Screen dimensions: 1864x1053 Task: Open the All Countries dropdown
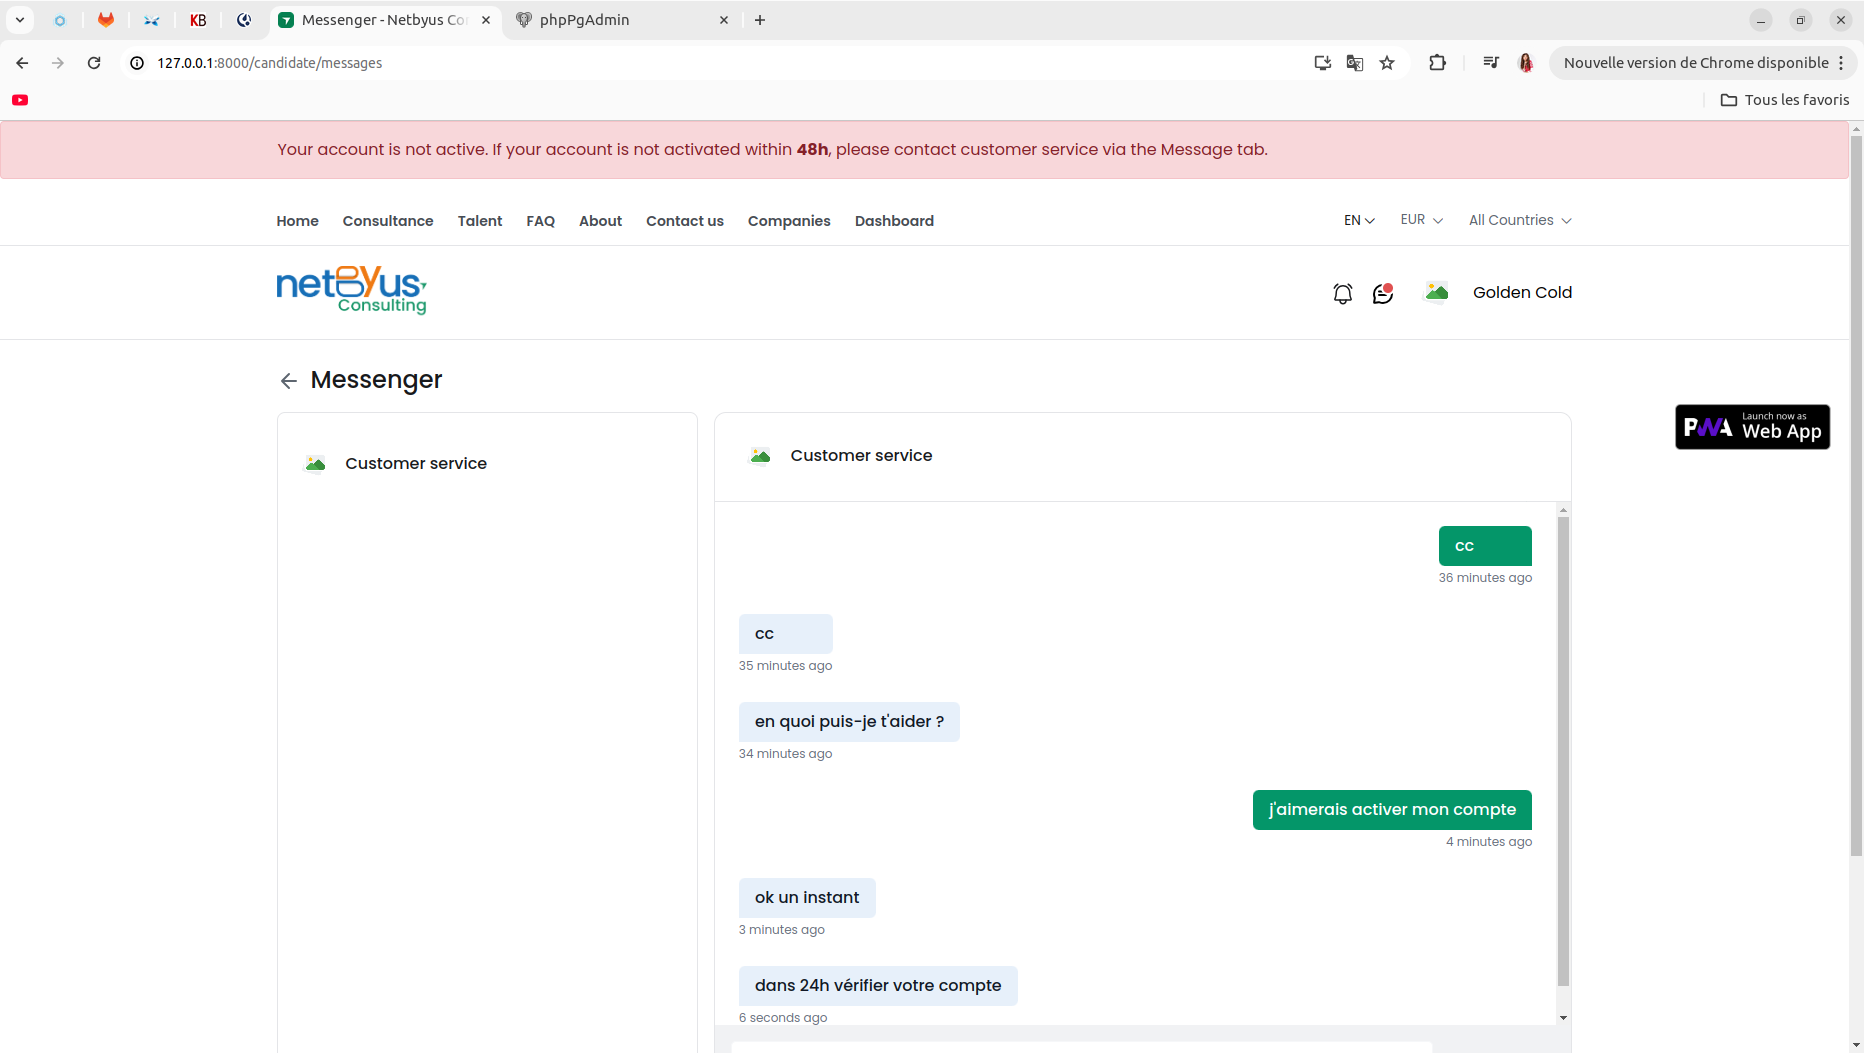tap(1520, 220)
